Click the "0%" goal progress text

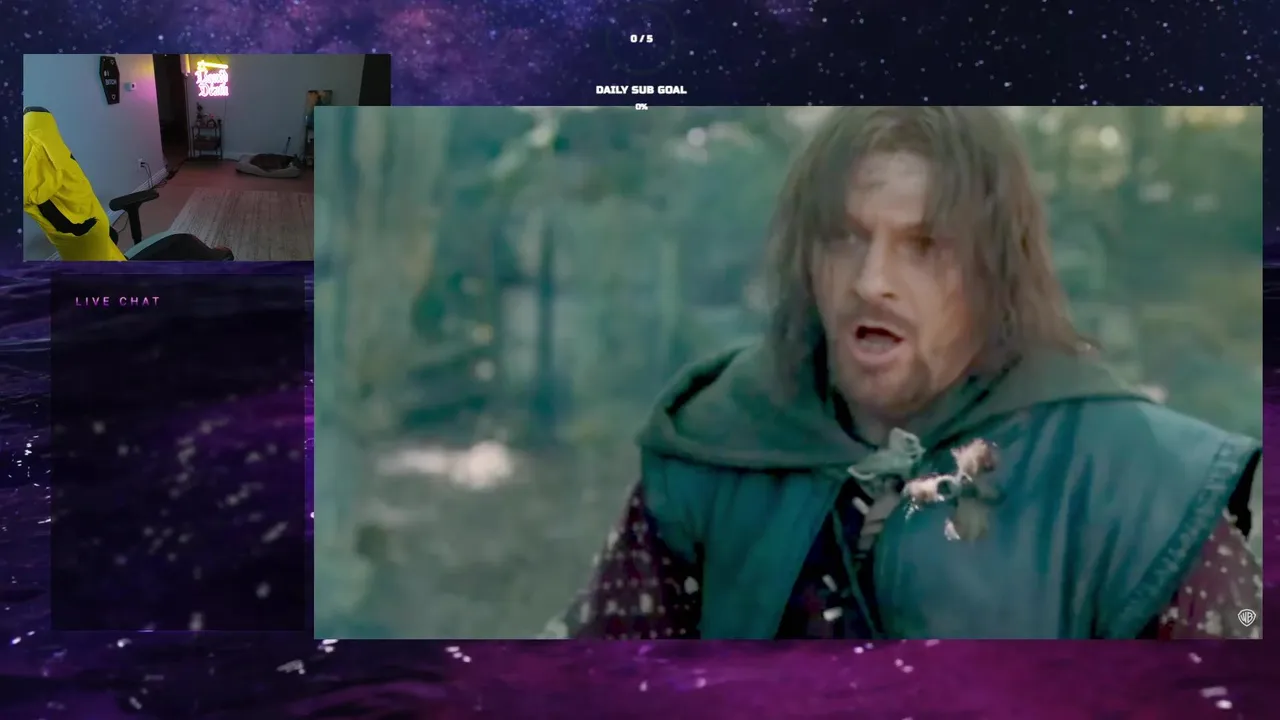pyautogui.click(x=641, y=106)
